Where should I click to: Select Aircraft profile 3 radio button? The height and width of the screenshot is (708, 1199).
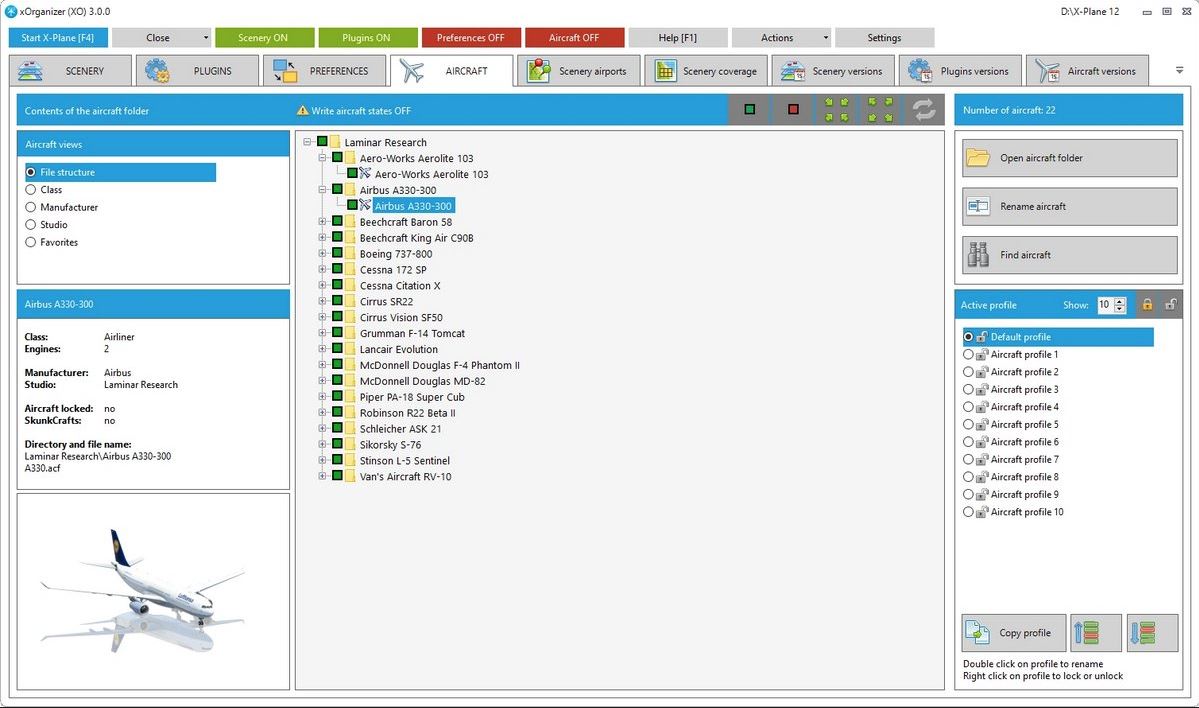click(968, 389)
